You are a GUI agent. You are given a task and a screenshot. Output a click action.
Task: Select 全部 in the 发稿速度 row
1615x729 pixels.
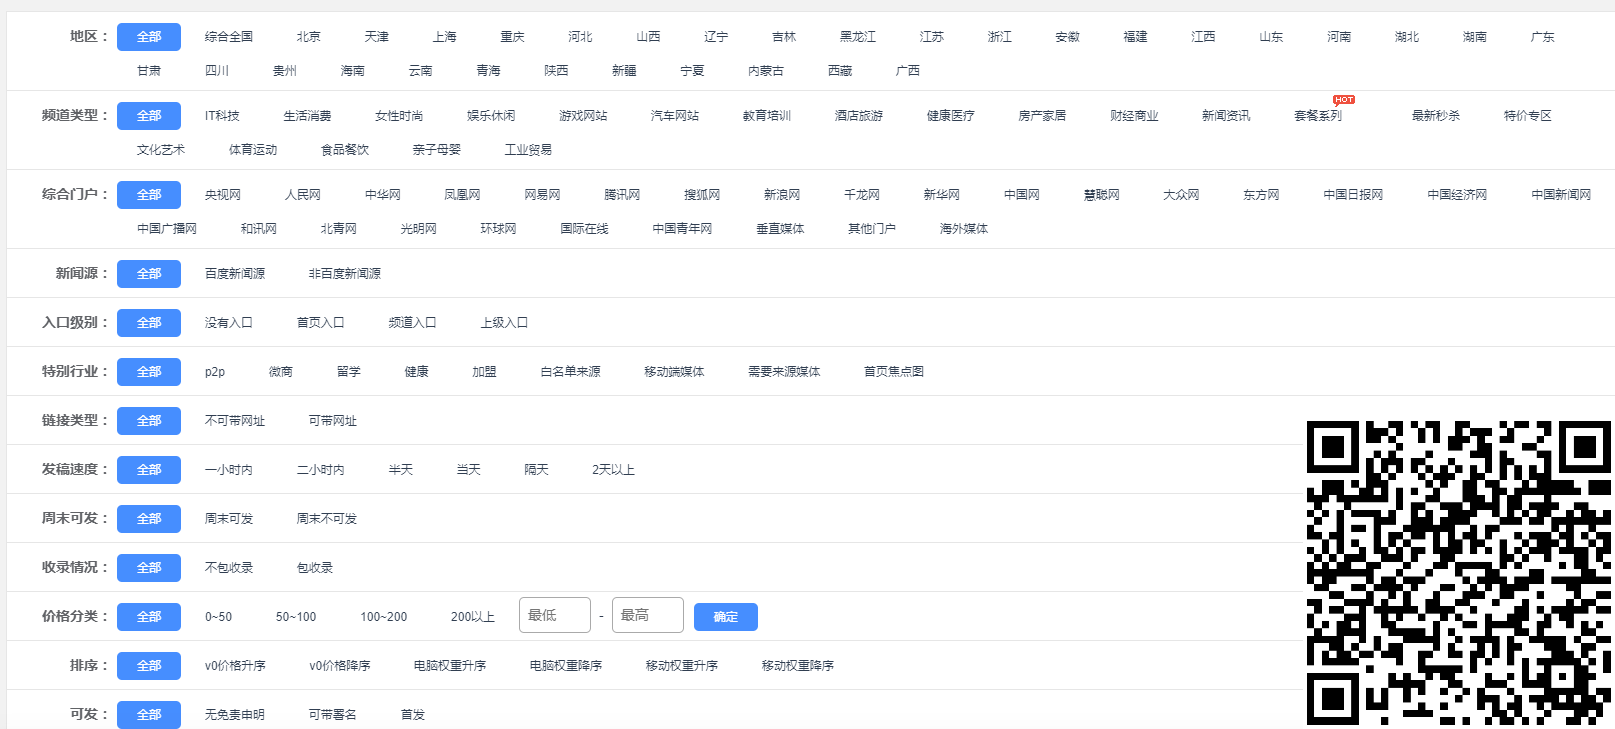(149, 470)
